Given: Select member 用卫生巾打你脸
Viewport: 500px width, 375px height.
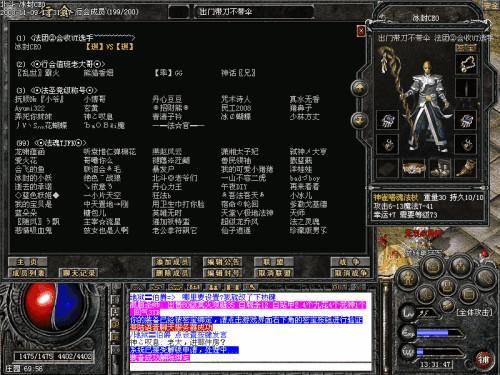Looking at the screenshot, I should [178, 204].
